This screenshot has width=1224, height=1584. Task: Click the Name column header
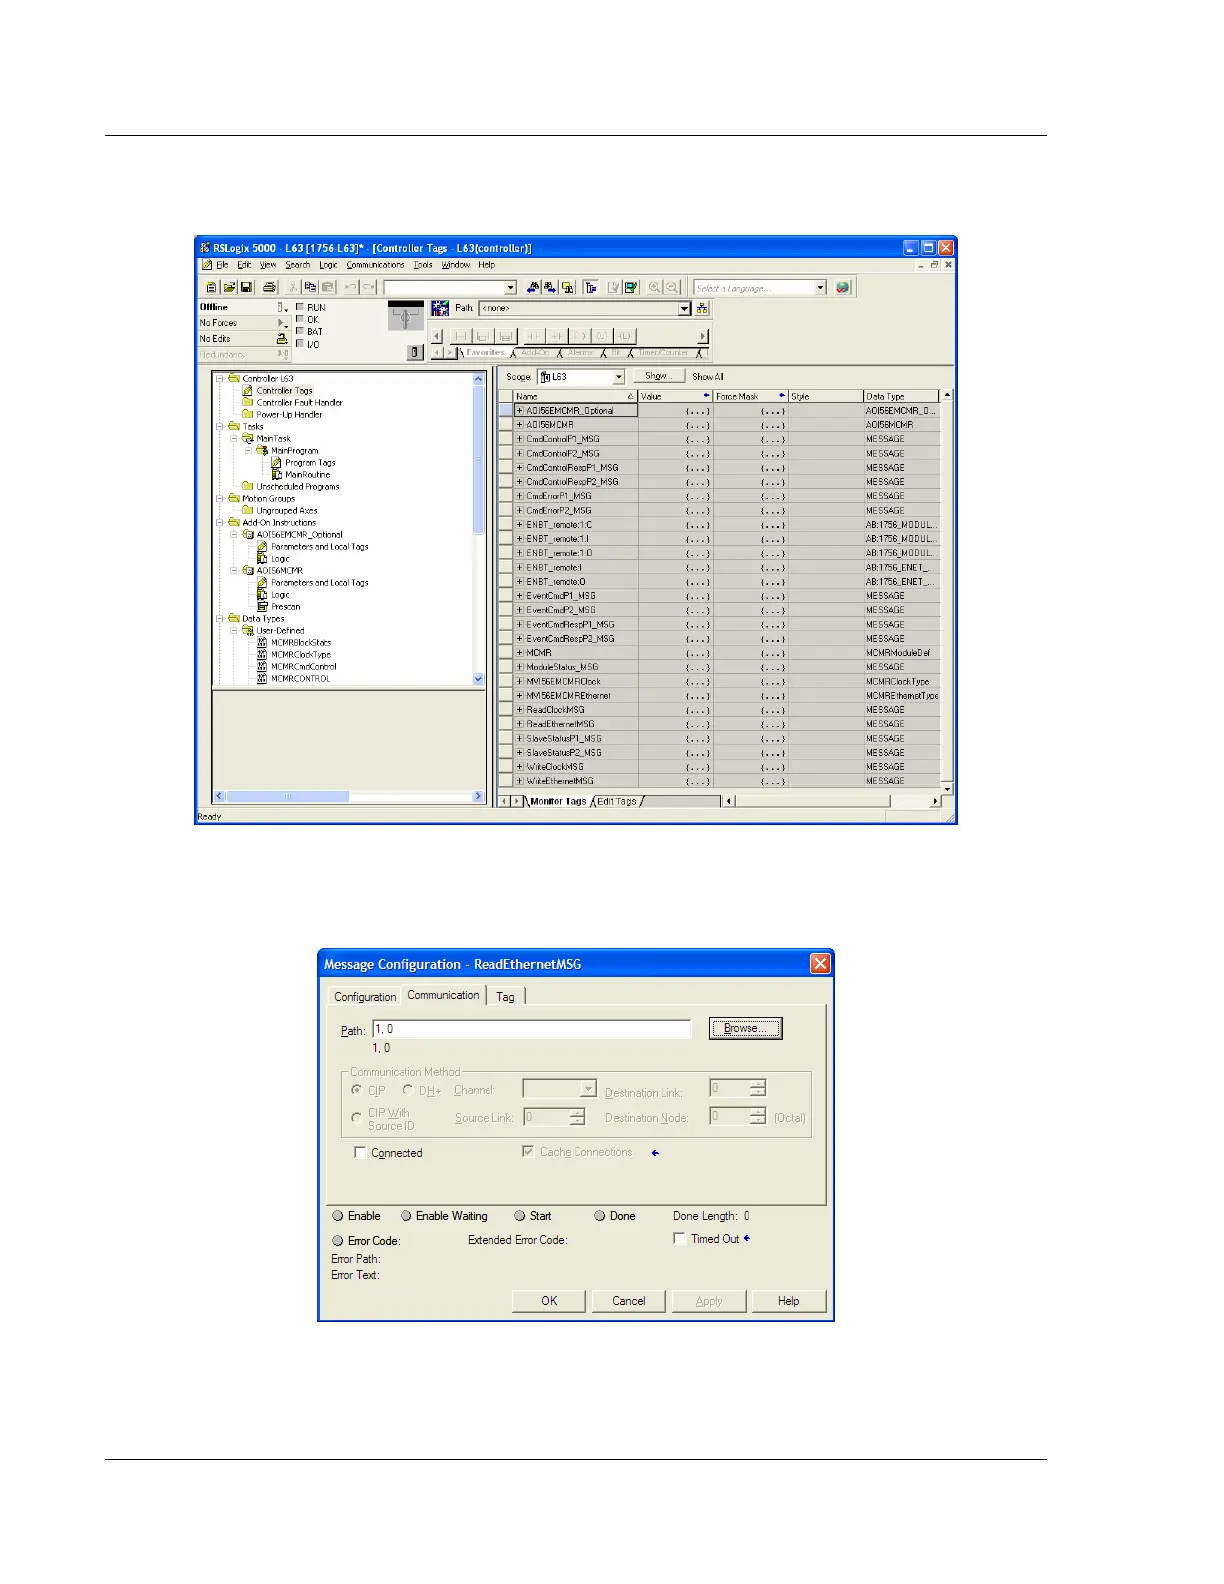tap(575, 397)
